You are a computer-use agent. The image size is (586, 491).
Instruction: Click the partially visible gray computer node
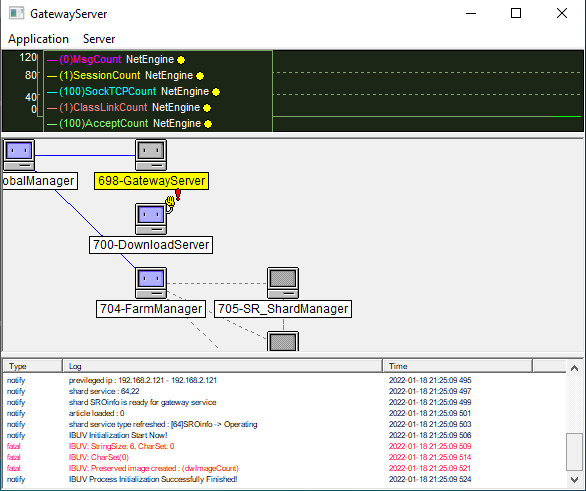283,341
